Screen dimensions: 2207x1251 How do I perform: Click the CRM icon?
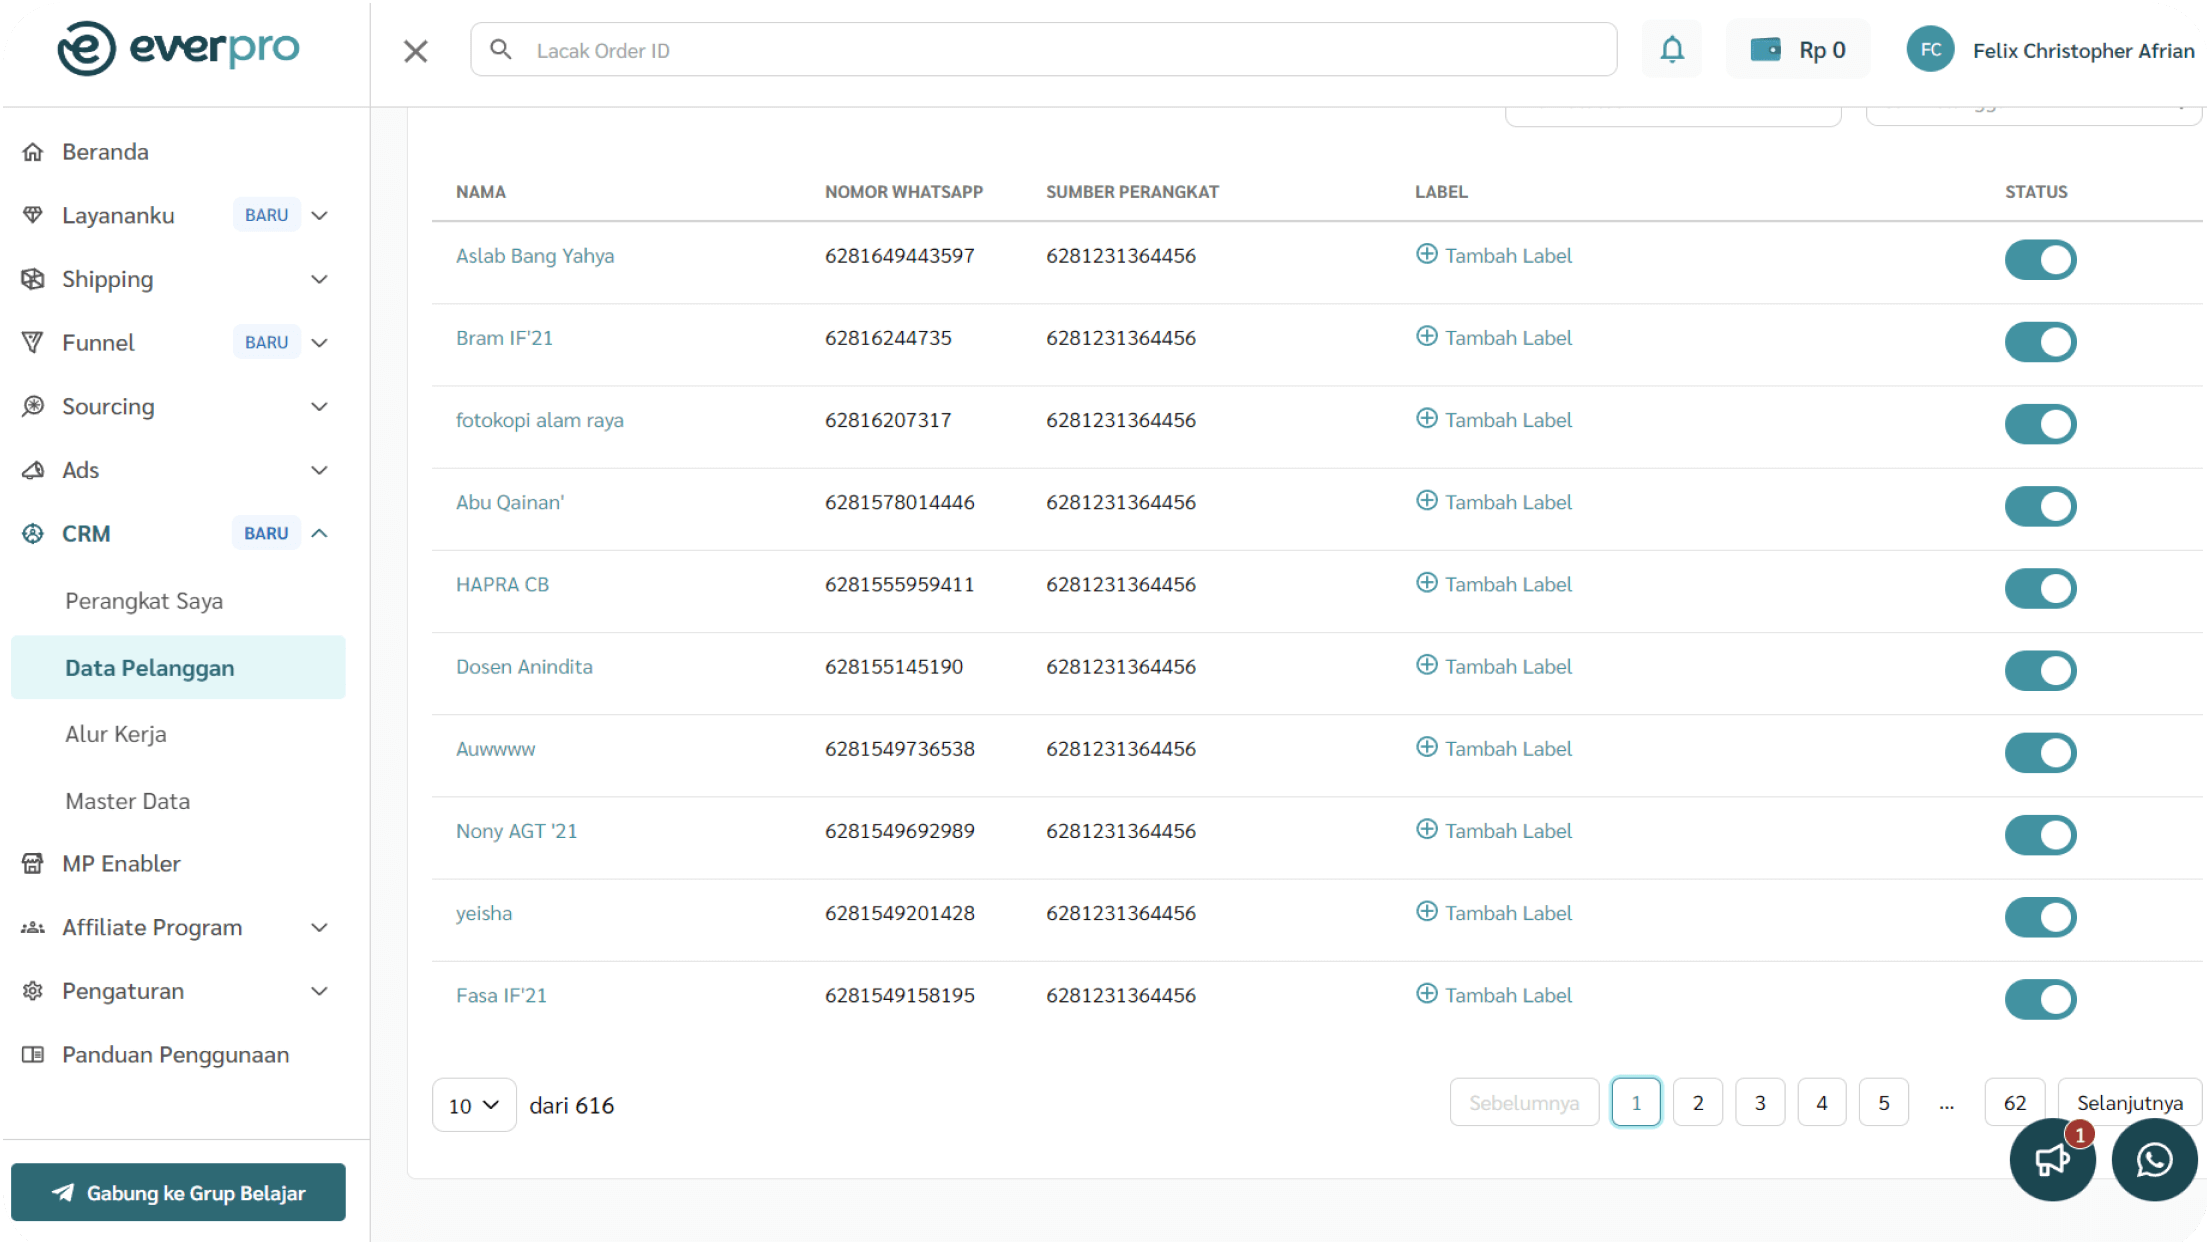pos(33,533)
